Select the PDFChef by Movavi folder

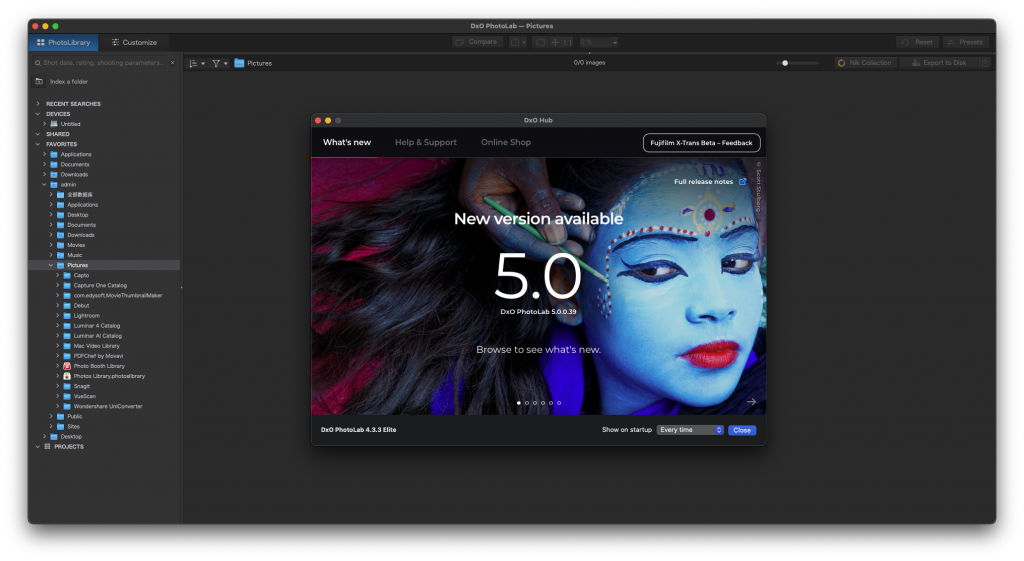pos(98,356)
